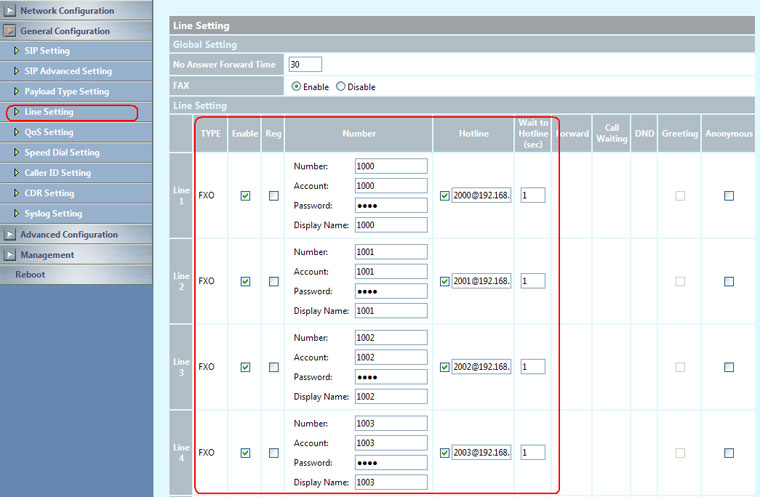Open SIP Setting page
Viewport: 760px width, 497px height.
[47, 51]
